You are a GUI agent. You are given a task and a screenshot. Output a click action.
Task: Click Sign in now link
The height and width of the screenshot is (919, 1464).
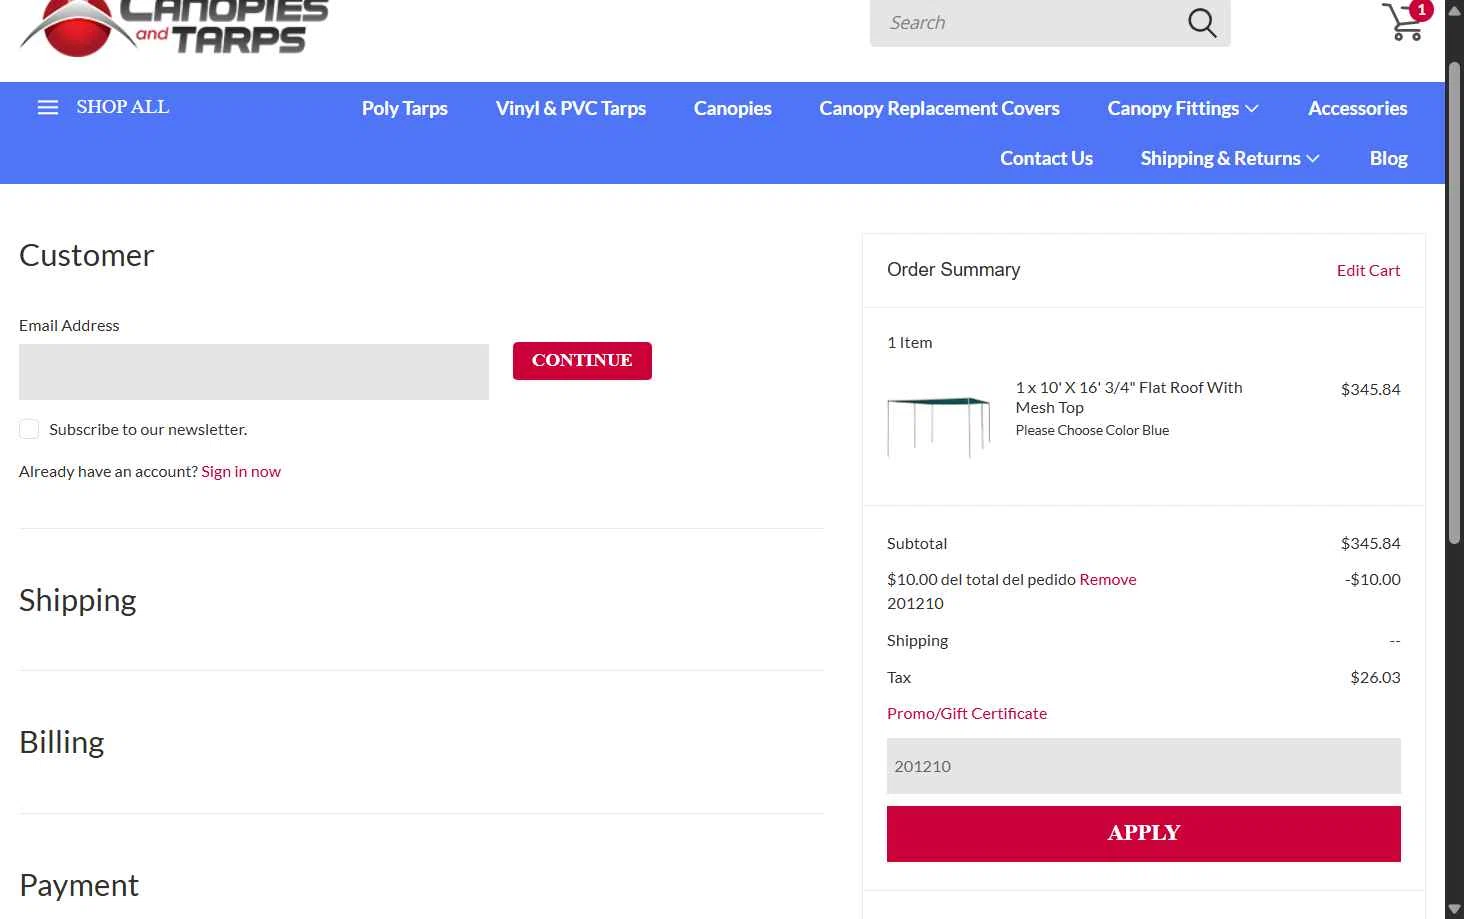point(241,471)
